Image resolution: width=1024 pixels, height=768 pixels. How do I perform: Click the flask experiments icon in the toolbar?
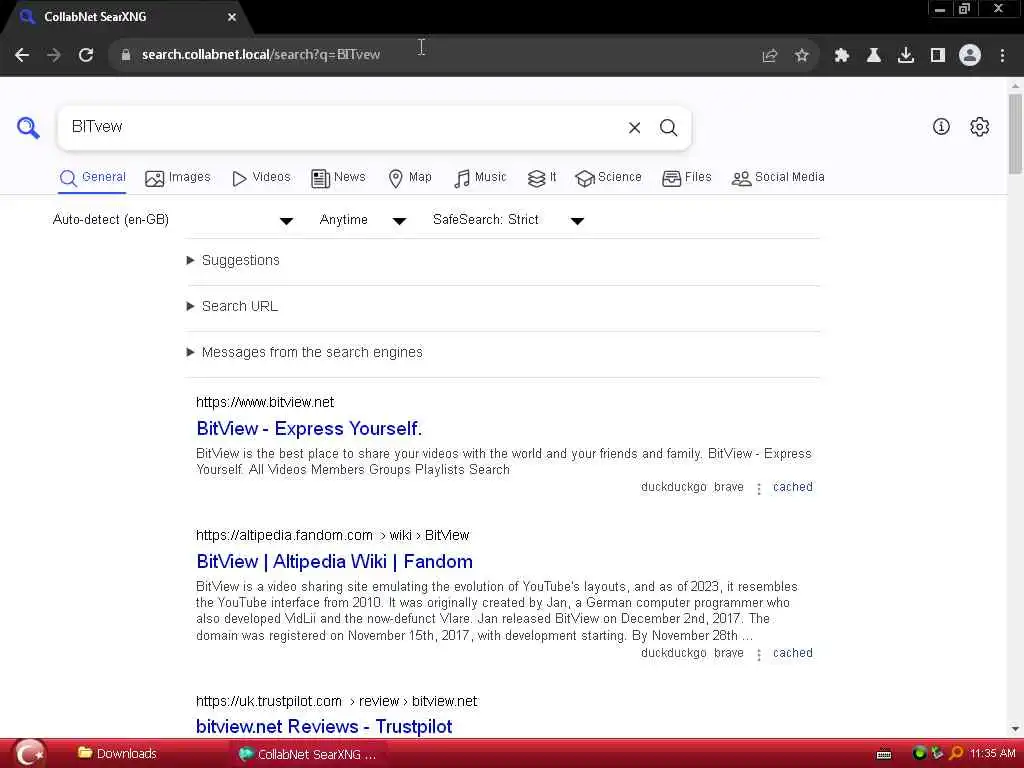pos(874,56)
